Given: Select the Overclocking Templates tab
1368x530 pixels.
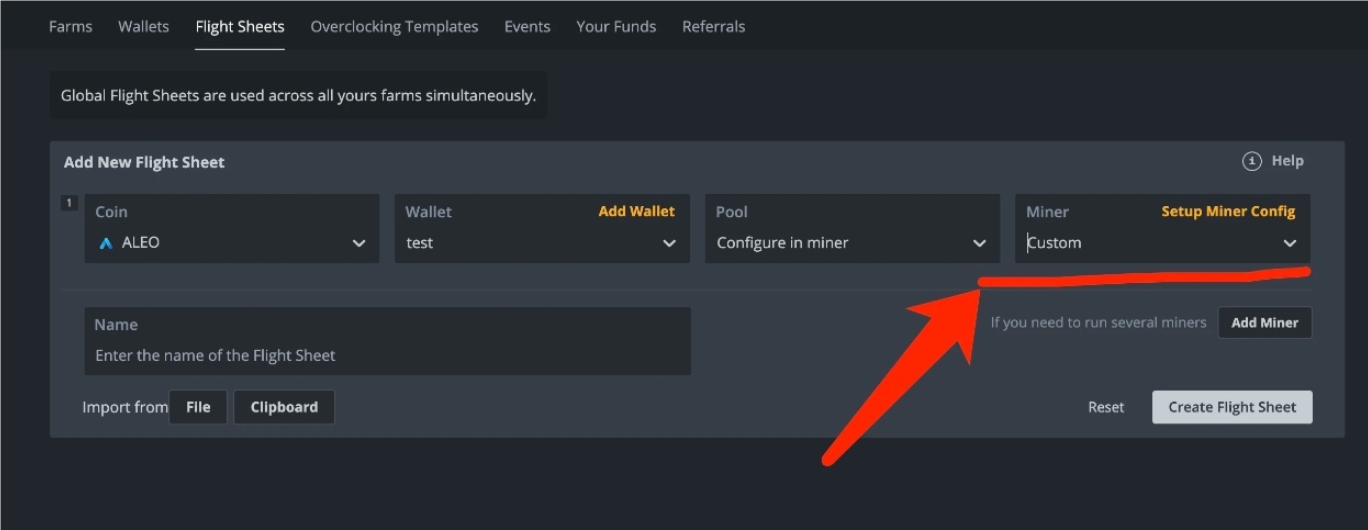Looking at the screenshot, I should [x=394, y=27].
